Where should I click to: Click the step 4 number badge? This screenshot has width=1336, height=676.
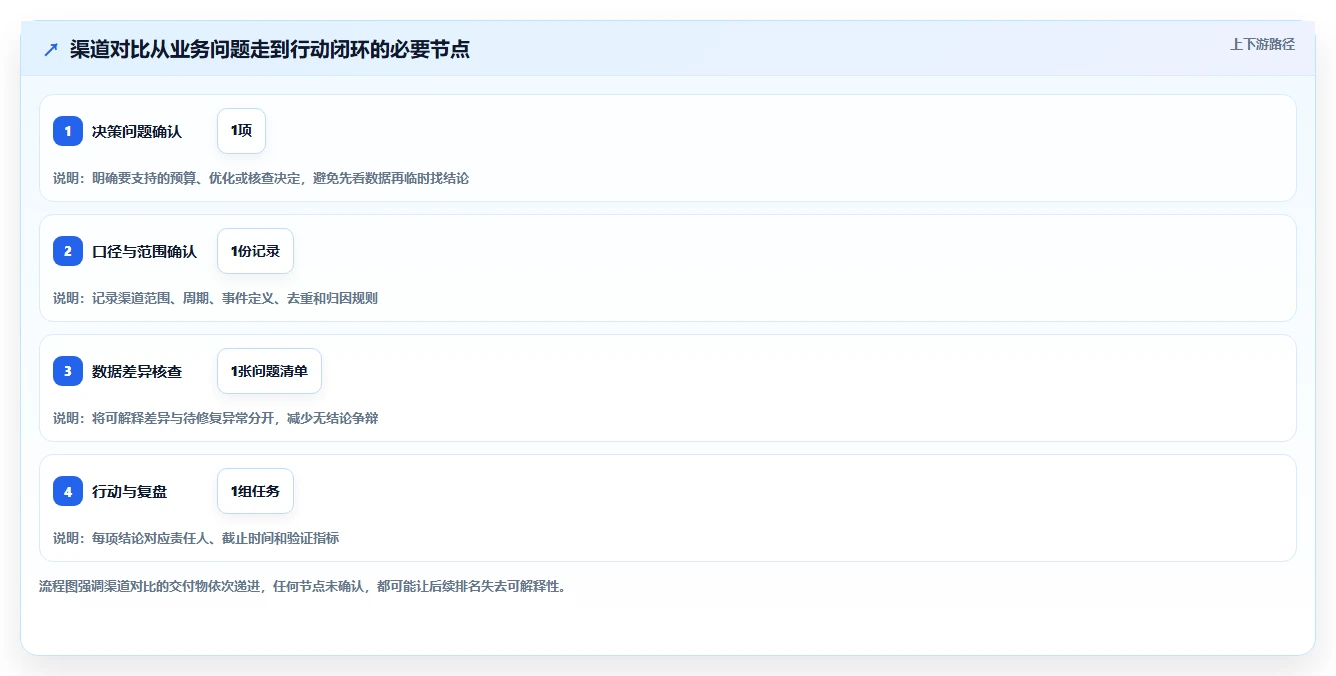(68, 491)
